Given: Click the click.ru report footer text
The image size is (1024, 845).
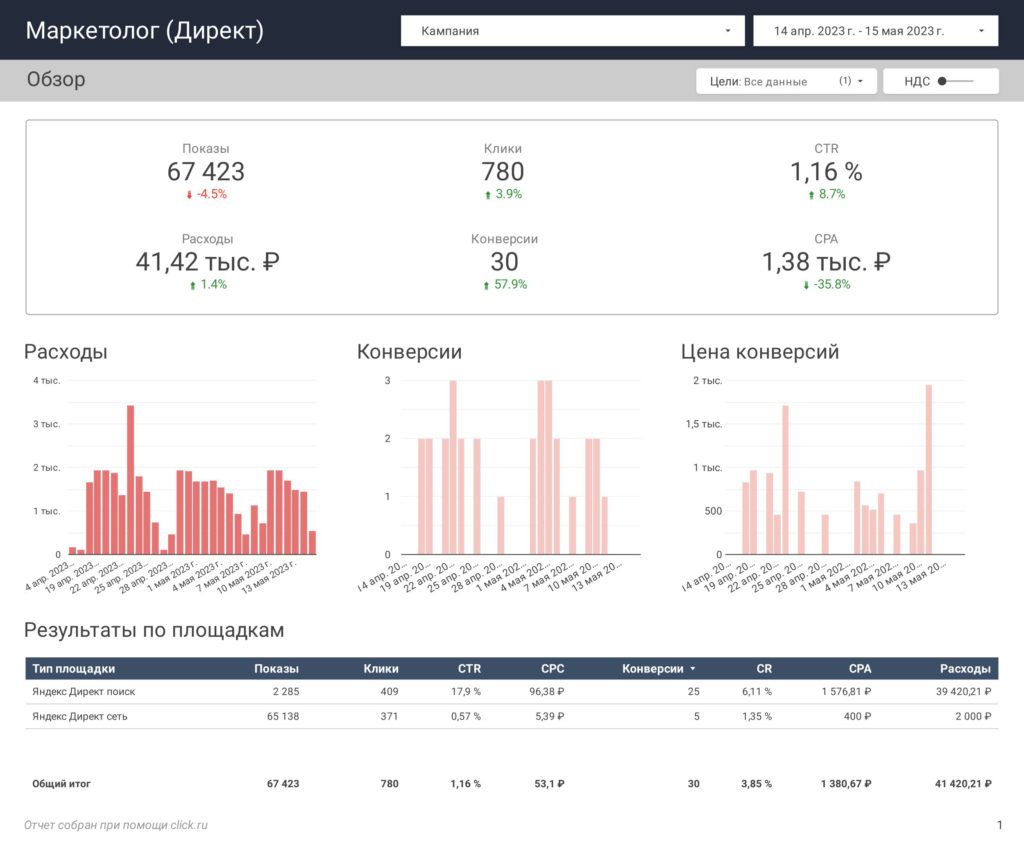Looking at the screenshot, I should tap(116, 825).
